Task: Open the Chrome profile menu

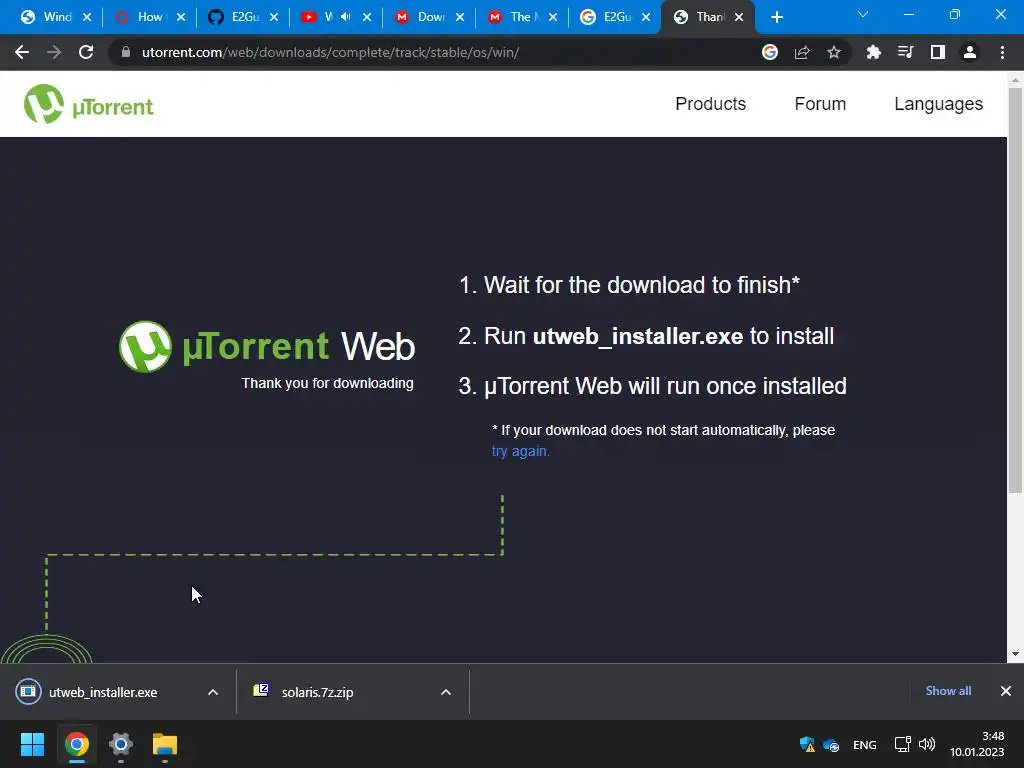Action: coord(970,52)
